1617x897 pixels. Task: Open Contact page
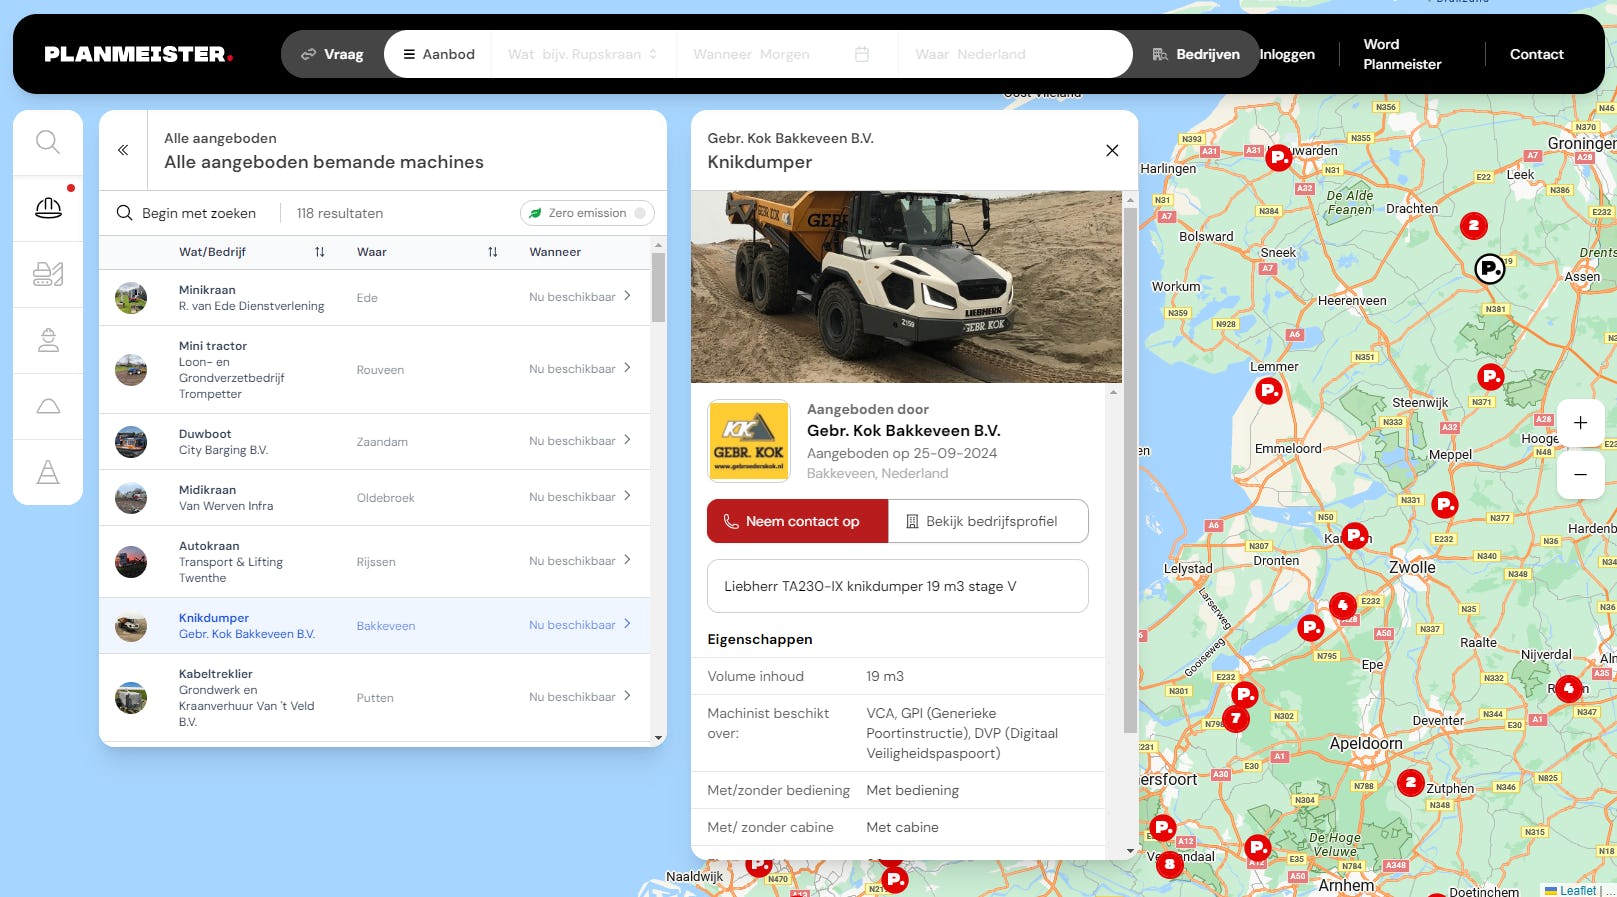click(1536, 54)
